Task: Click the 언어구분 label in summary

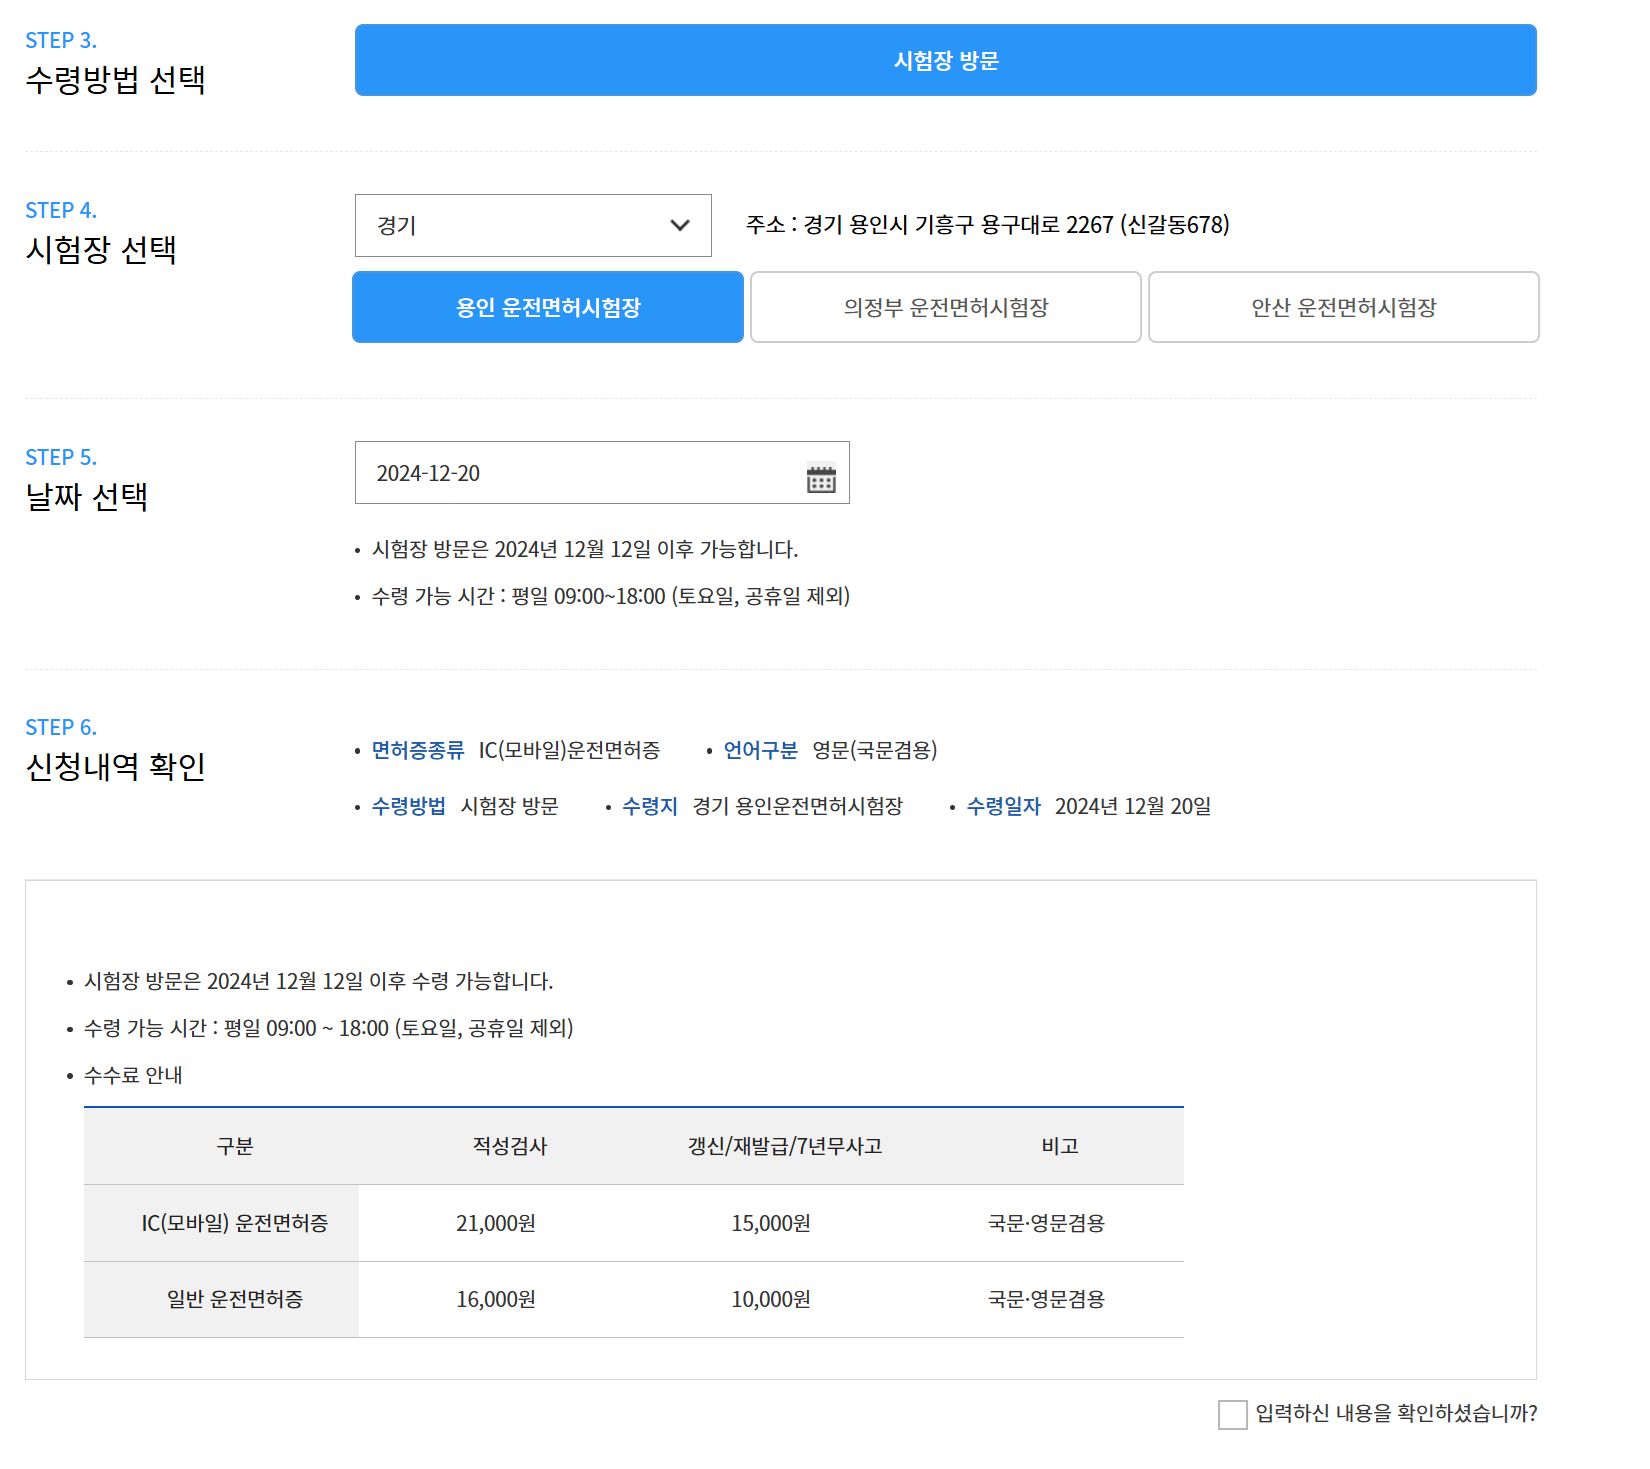Action: click(x=761, y=750)
